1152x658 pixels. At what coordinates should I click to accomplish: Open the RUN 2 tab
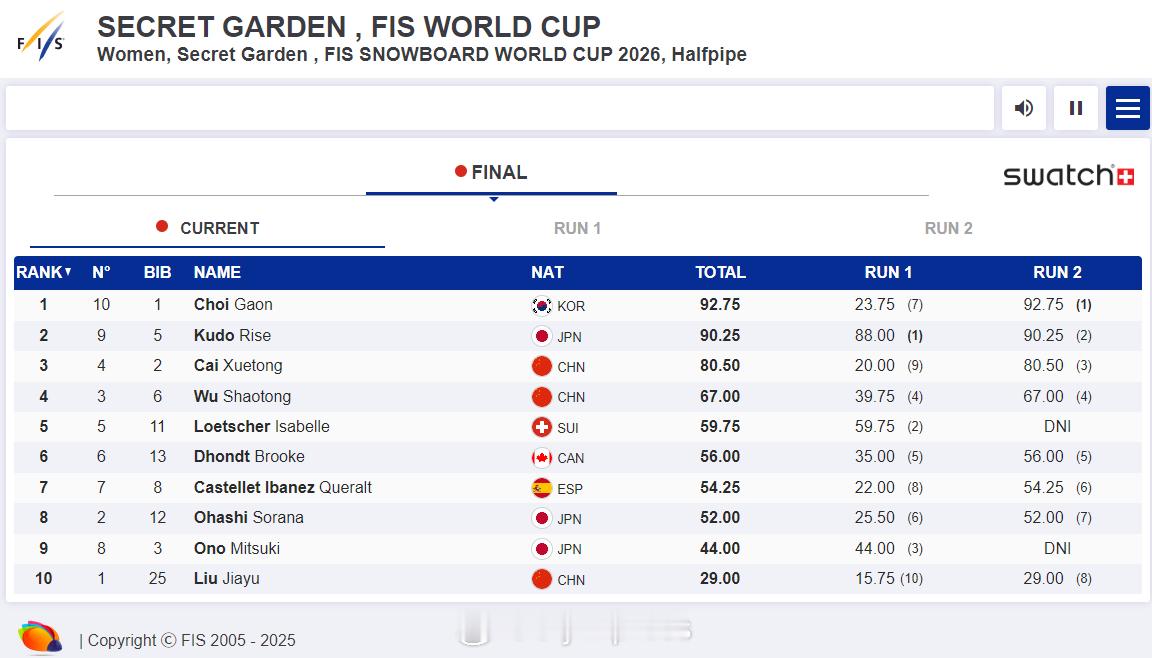(948, 228)
